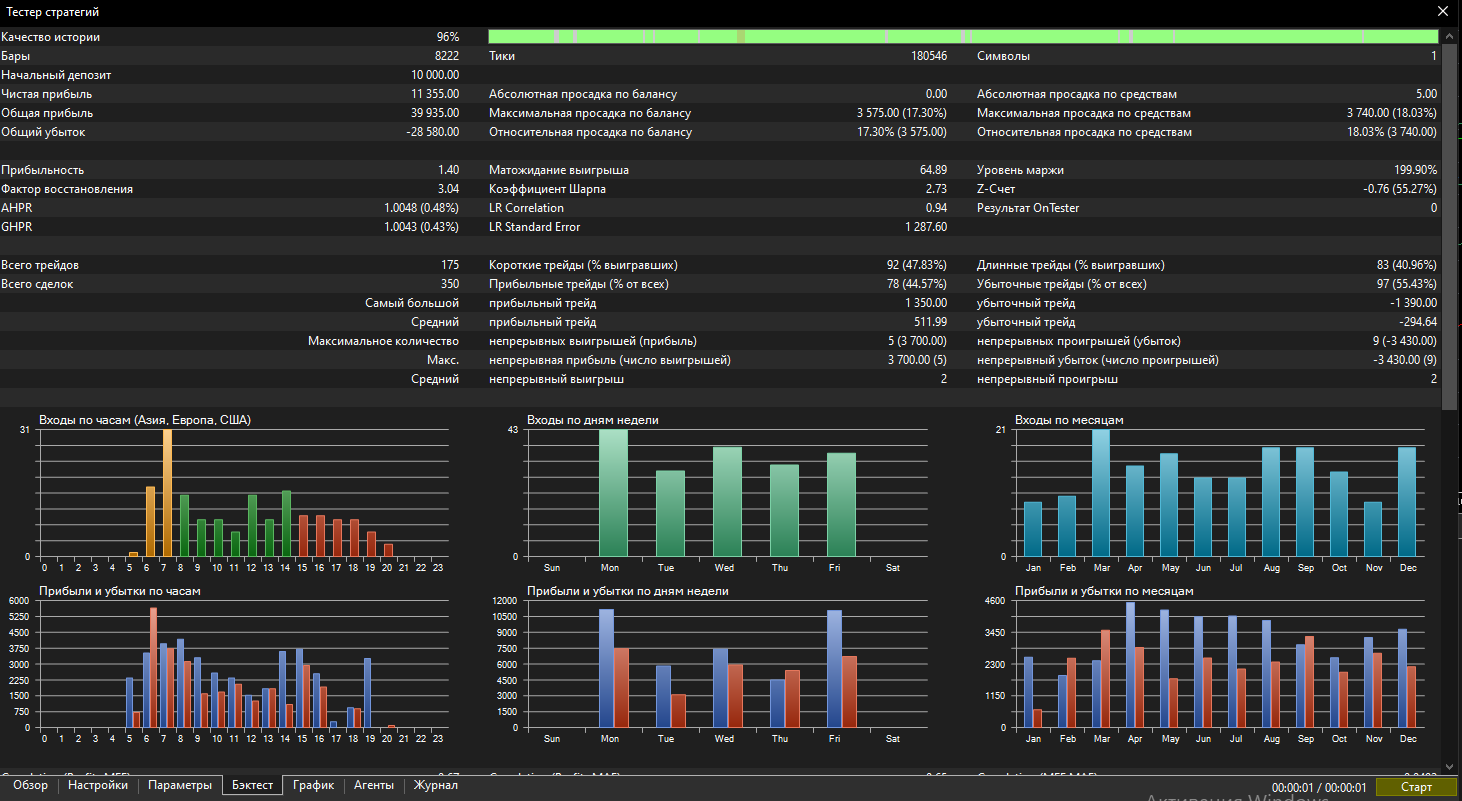The height and width of the screenshot is (801, 1462).
Task: Click the tallest hour-7 bar in hourly entries
Action: coord(167,493)
